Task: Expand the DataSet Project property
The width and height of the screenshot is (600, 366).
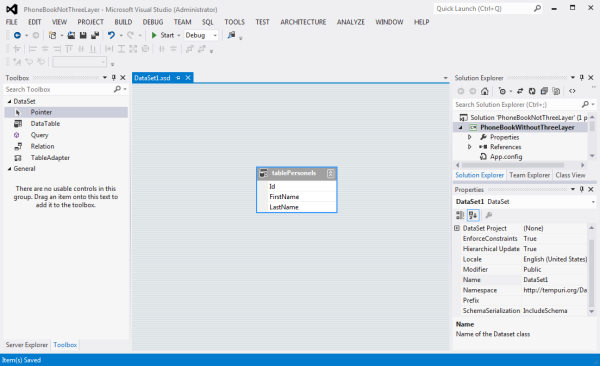Action: click(457, 228)
